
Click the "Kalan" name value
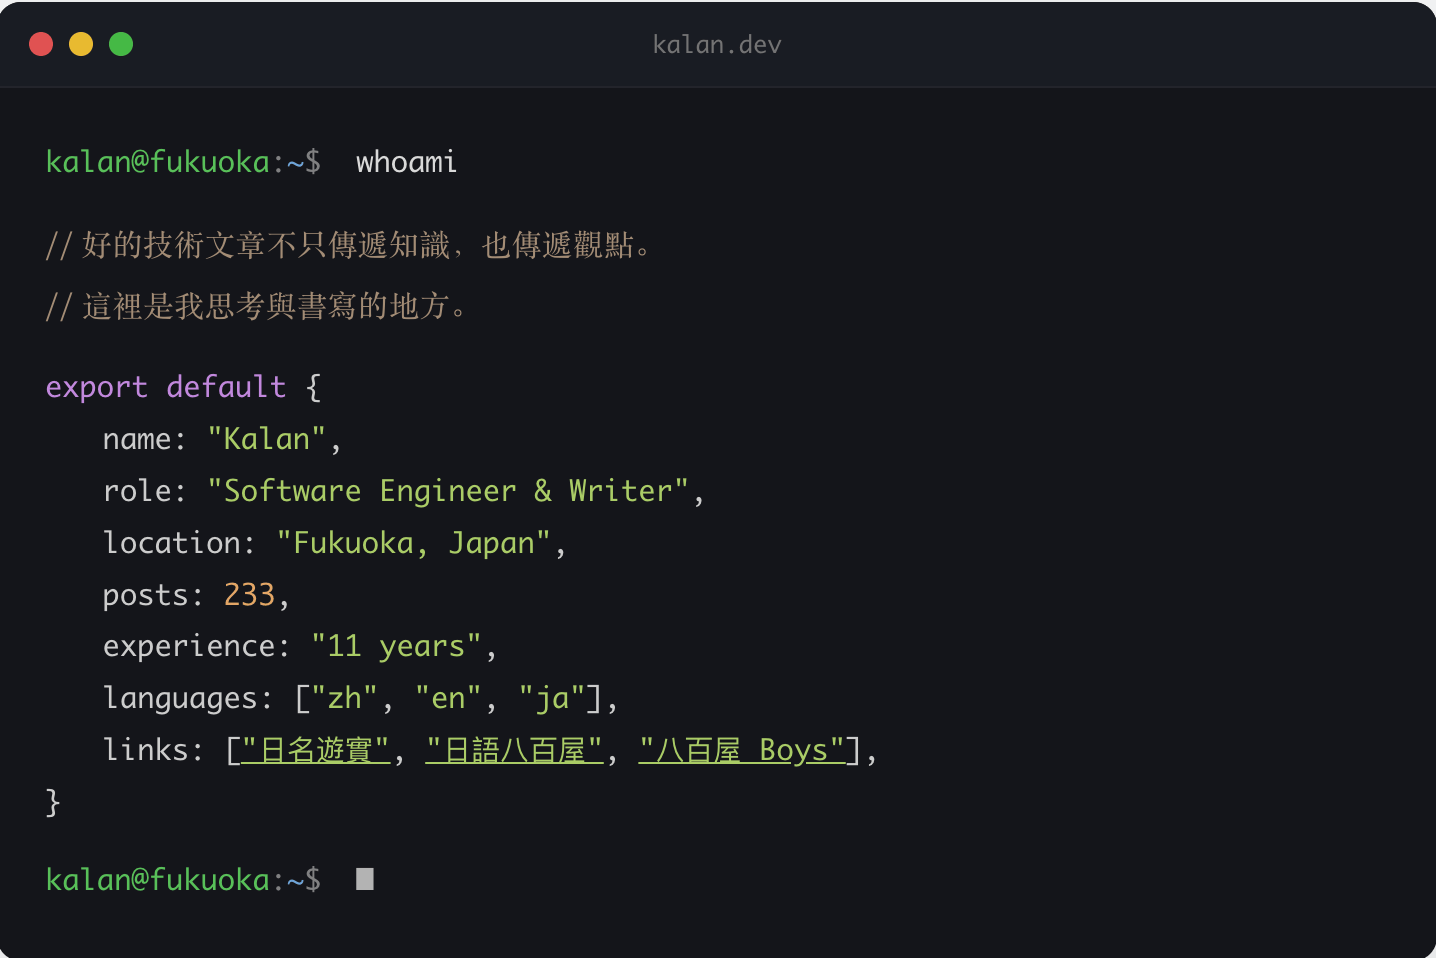266,439
